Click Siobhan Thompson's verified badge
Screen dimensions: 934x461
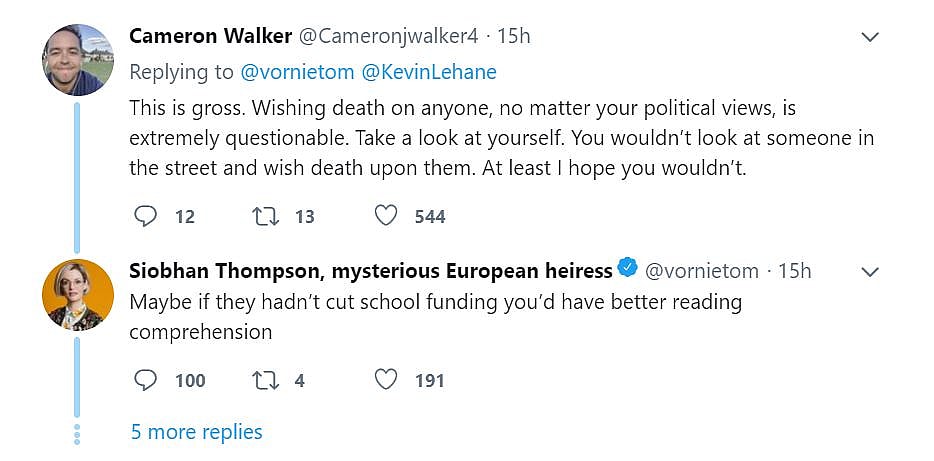point(628,268)
